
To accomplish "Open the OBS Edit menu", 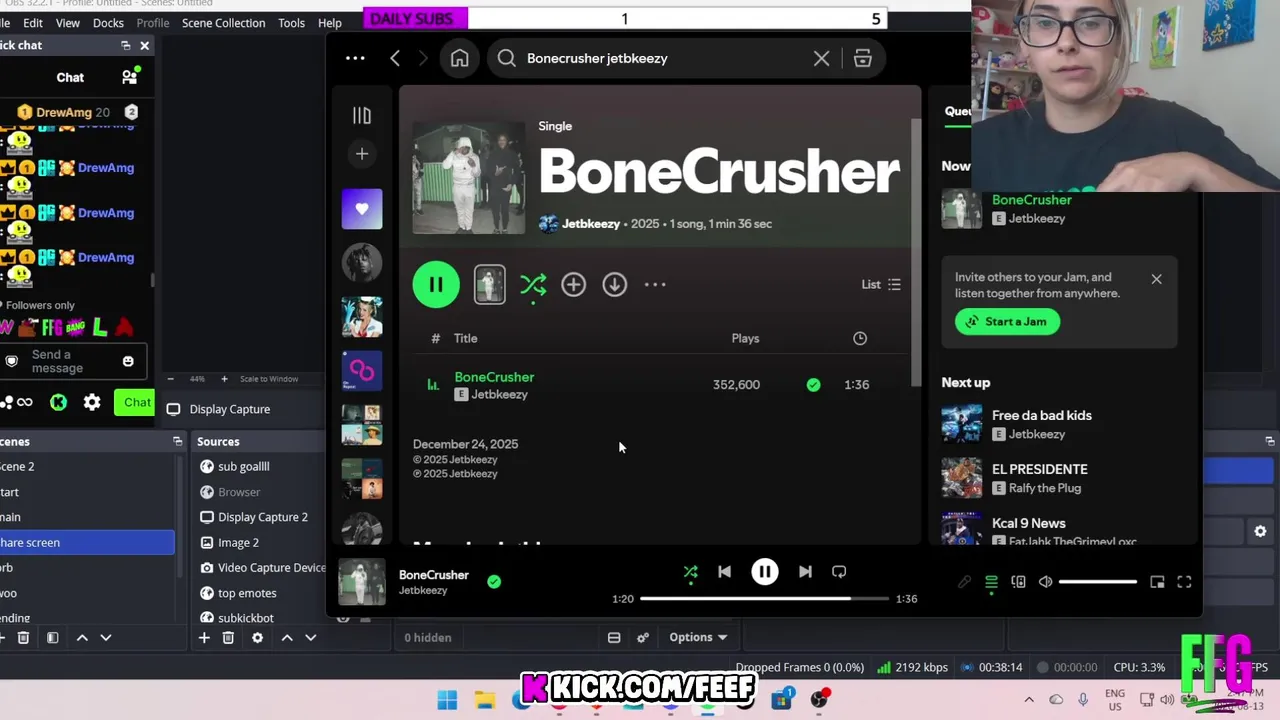I will click(x=33, y=23).
